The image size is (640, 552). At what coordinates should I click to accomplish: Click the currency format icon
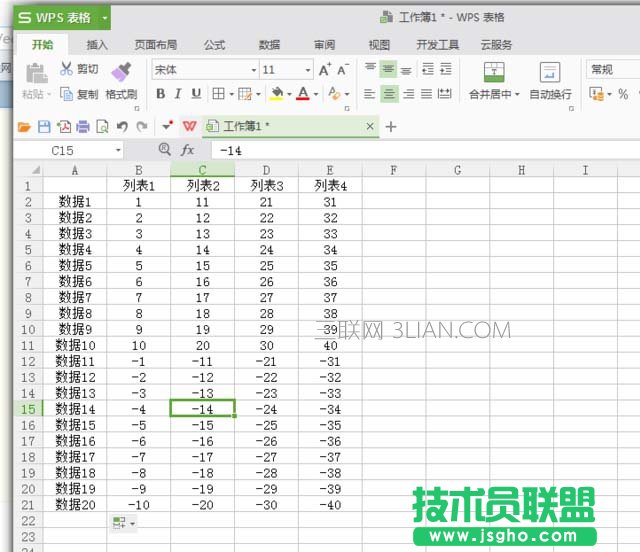(x=596, y=94)
